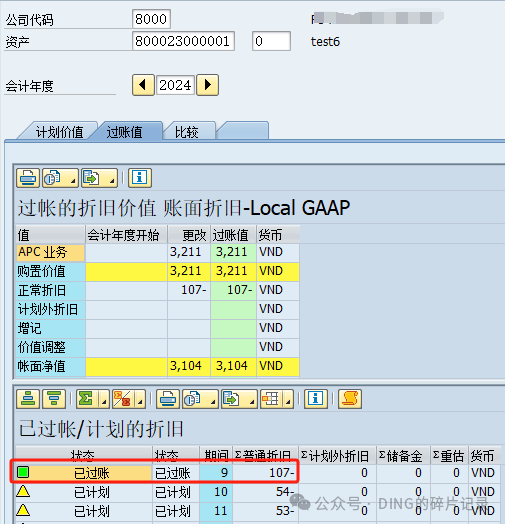Viewport: 505px width, 524px height.
Task: Select the 正常折旧 row label
Action: (50, 290)
